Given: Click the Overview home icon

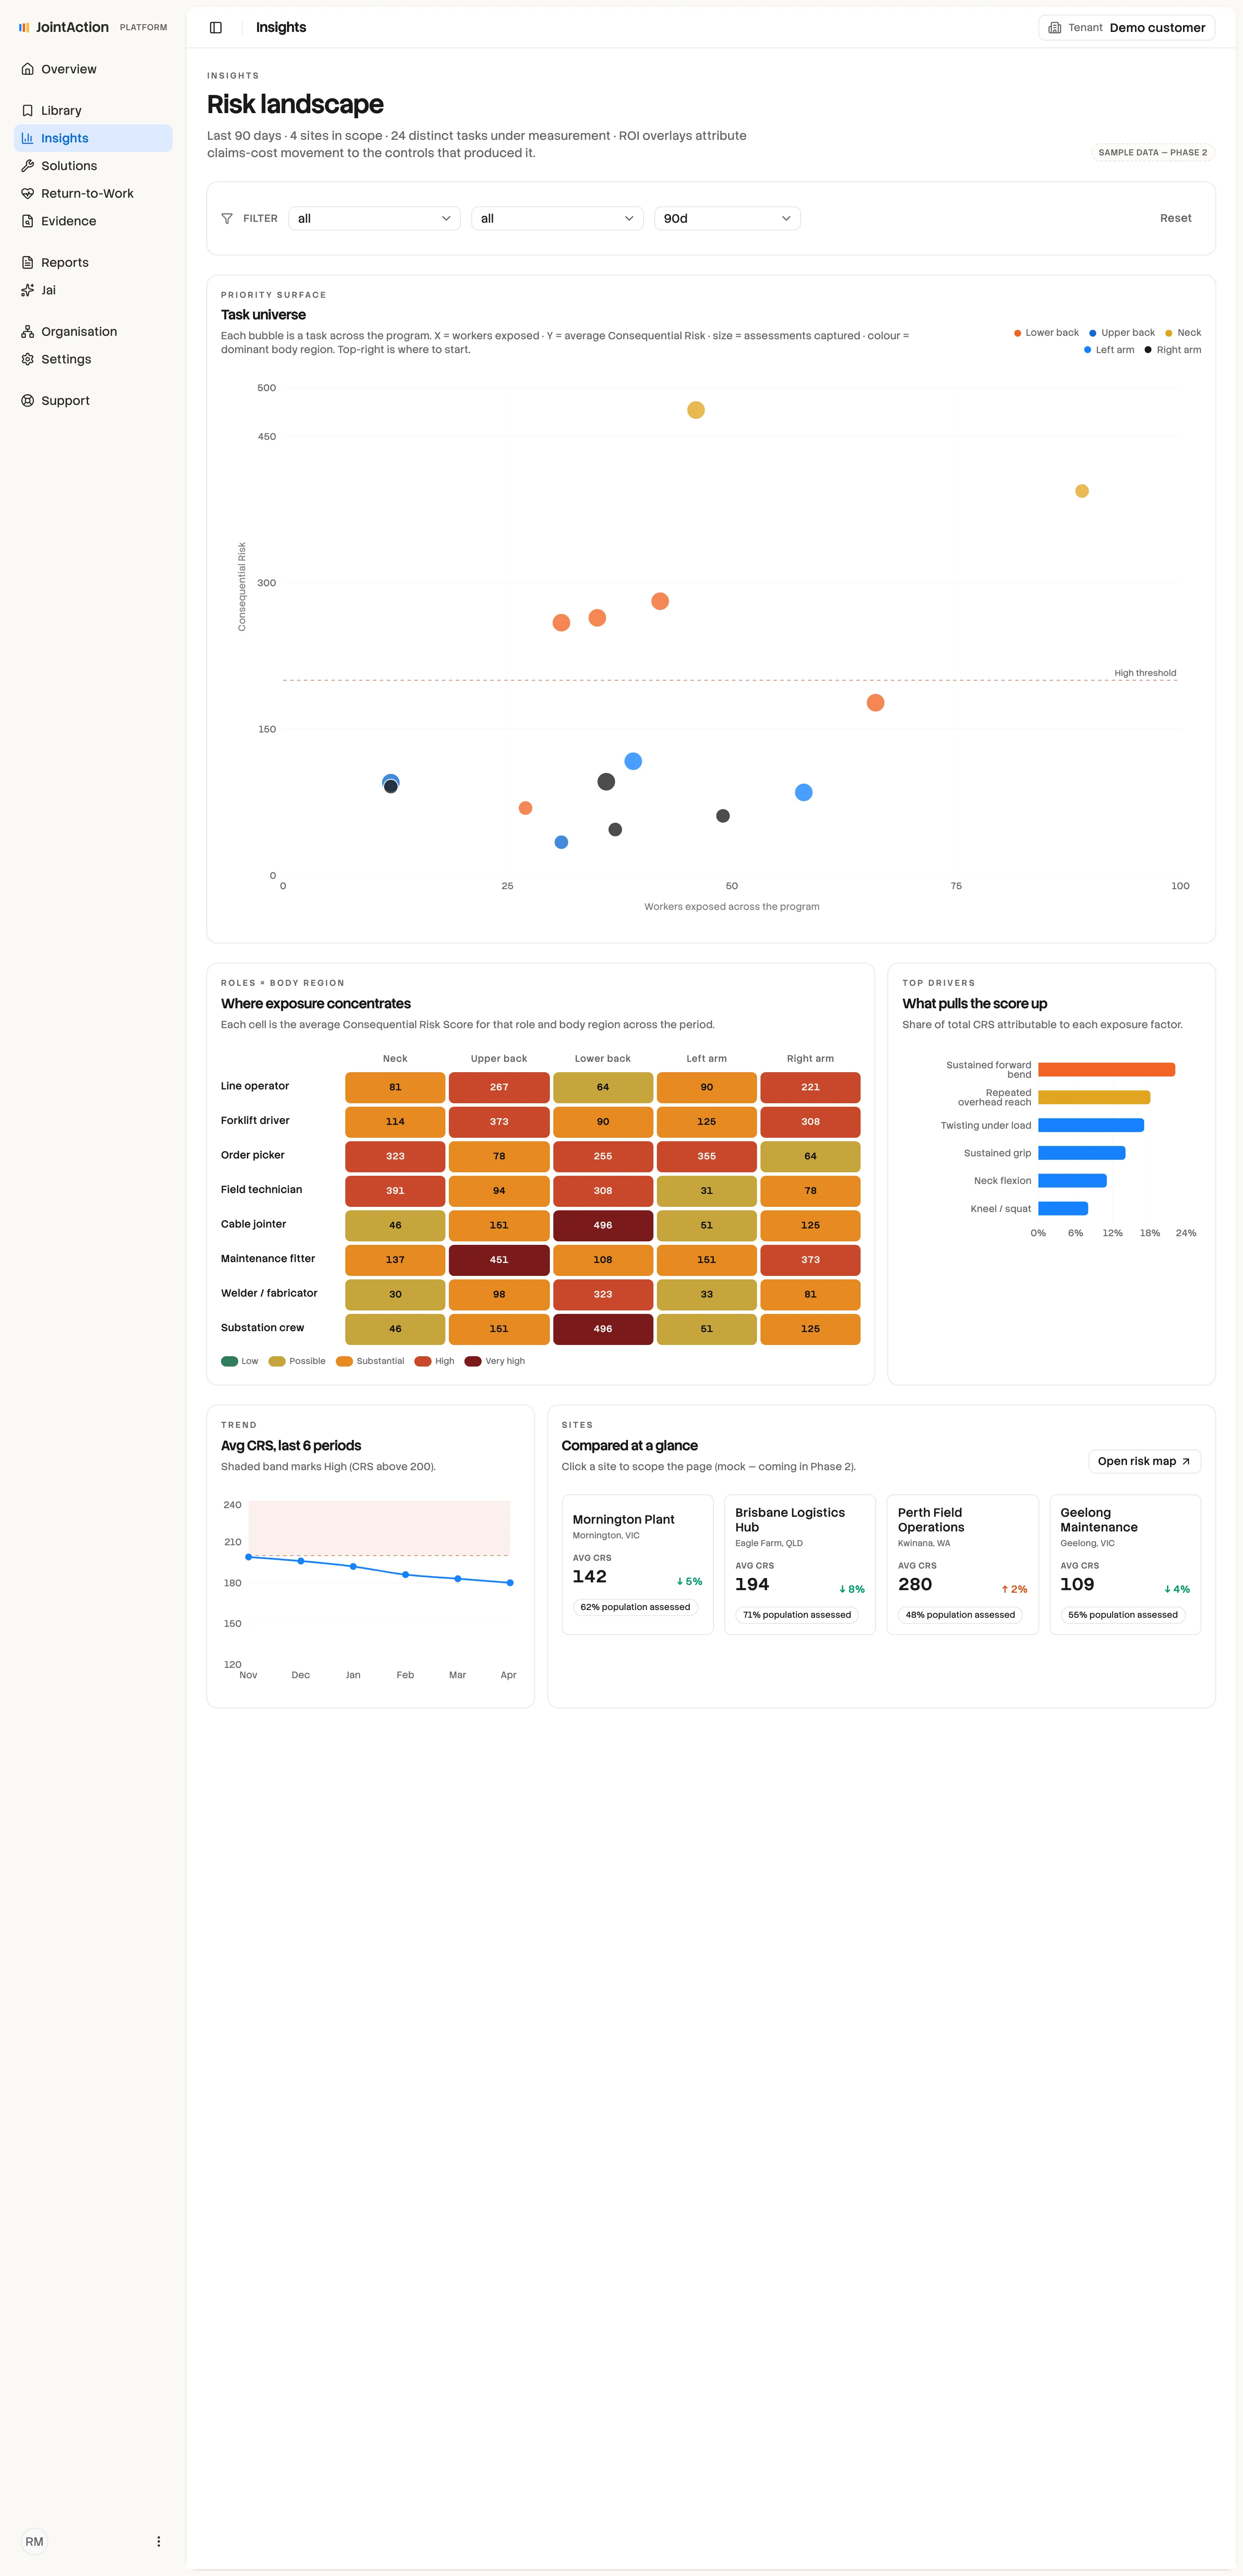Looking at the screenshot, I should tap(28, 69).
